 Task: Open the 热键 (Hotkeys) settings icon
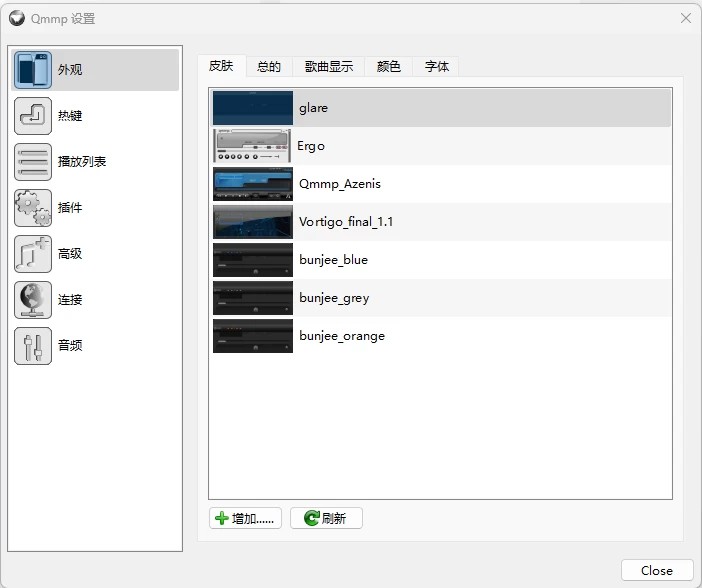pos(33,116)
